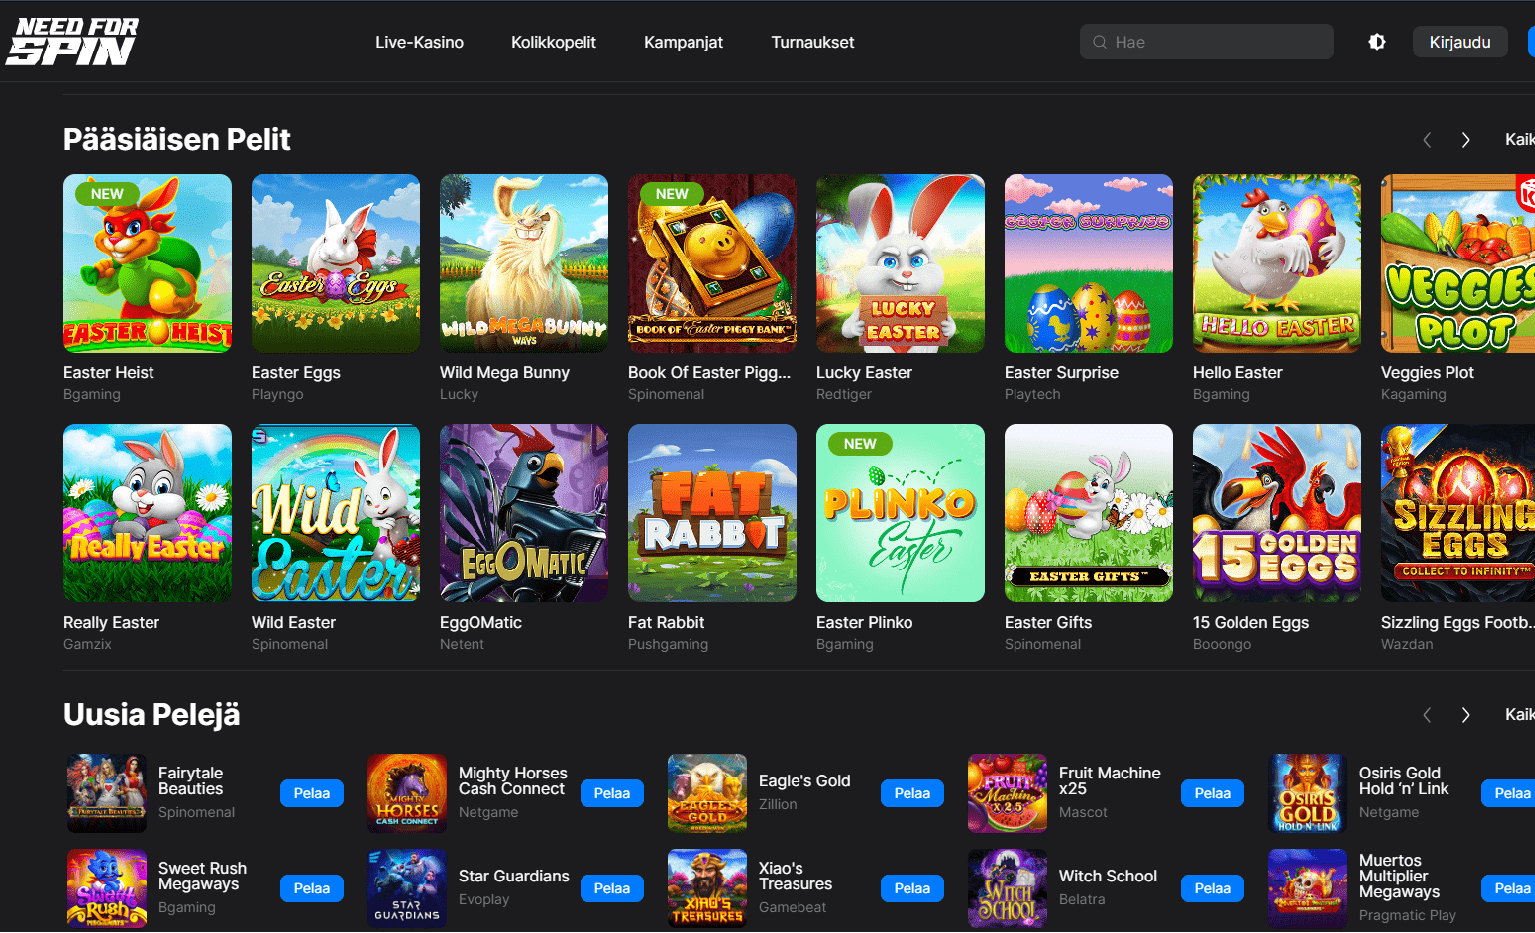Click the Hello Easter title text

1237,372
